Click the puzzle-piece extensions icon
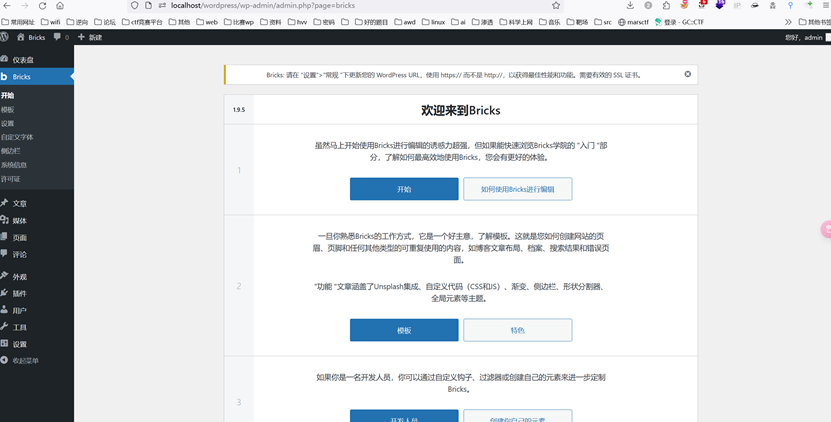Image resolution: width=831 pixels, height=422 pixels. point(666,5)
